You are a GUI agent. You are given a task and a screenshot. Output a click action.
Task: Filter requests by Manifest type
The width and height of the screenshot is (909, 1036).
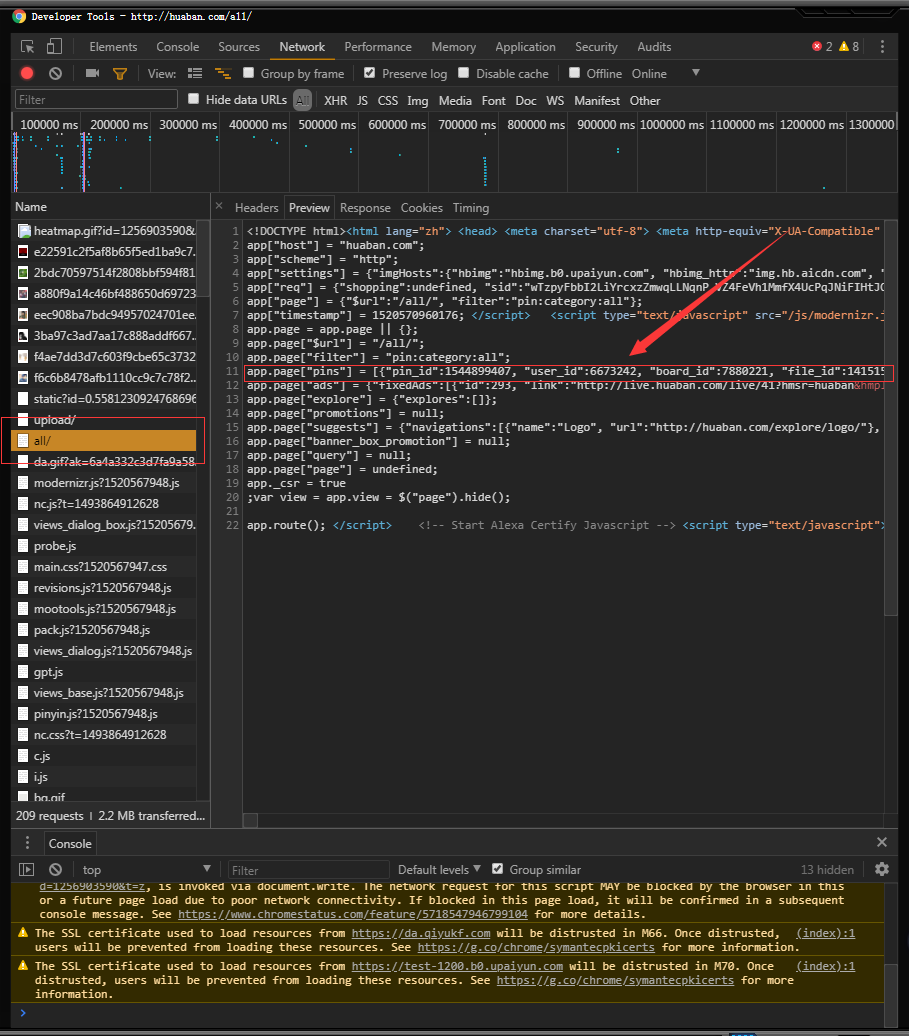pyautogui.click(x=597, y=100)
